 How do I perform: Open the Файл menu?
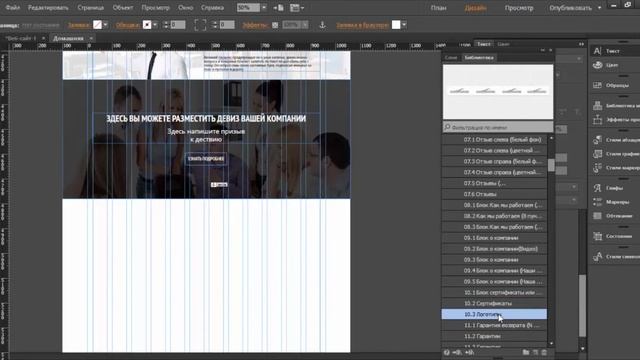click(13, 8)
